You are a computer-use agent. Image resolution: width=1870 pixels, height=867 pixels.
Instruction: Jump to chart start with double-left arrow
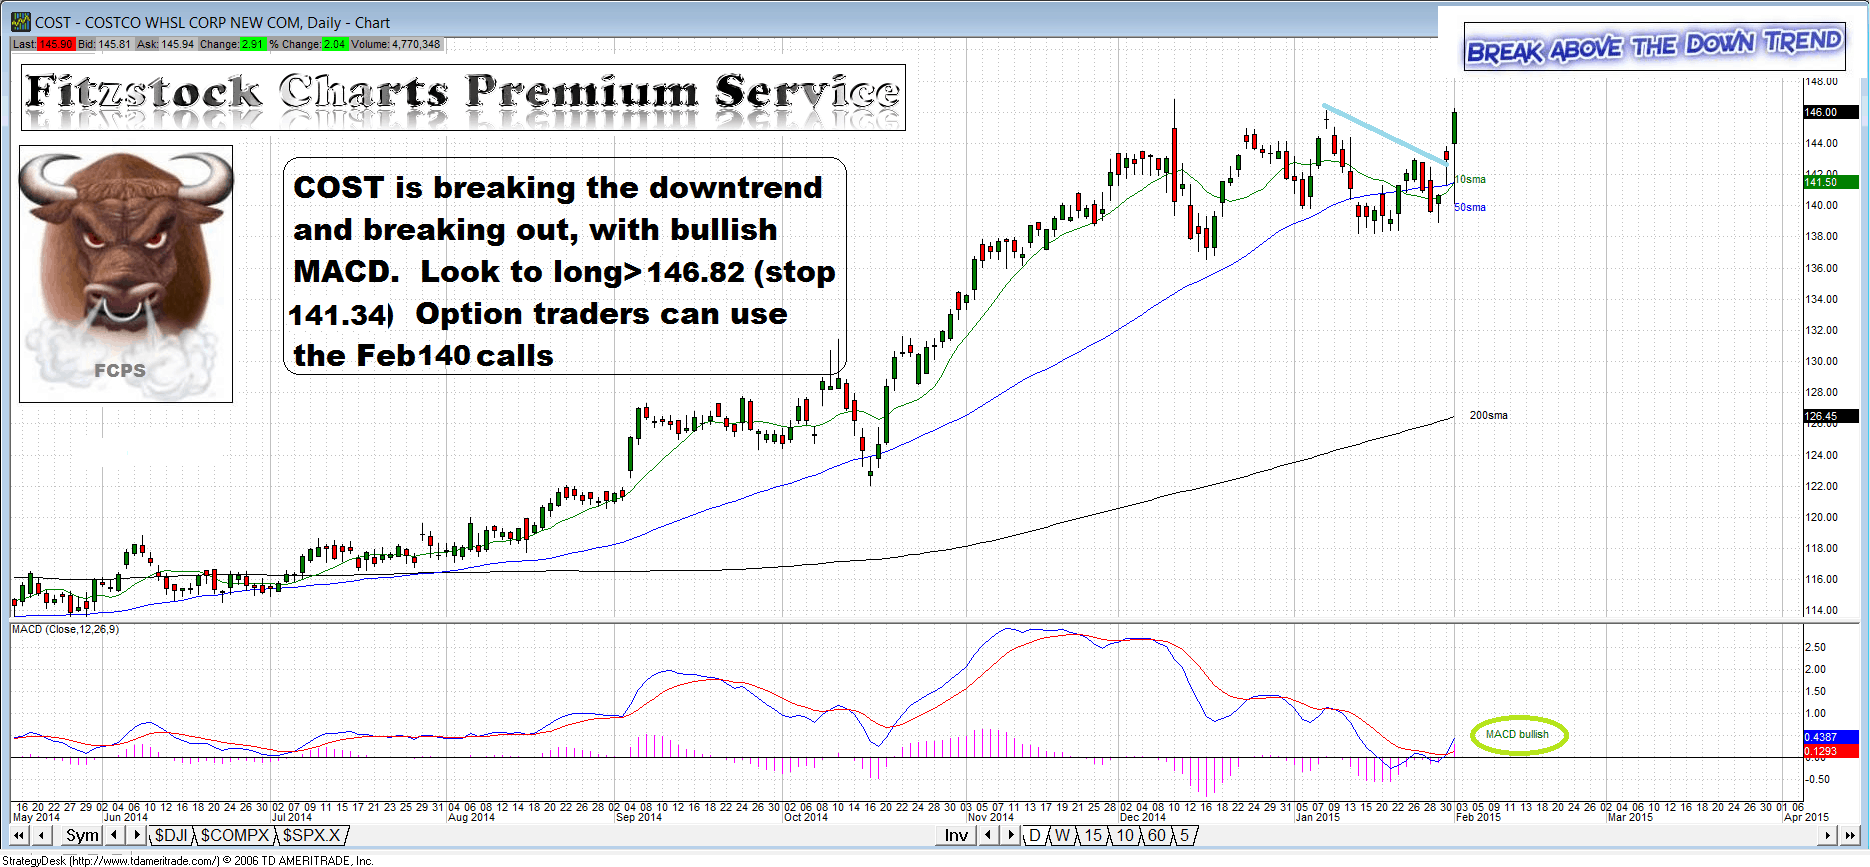pyautogui.click(x=19, y=835)
